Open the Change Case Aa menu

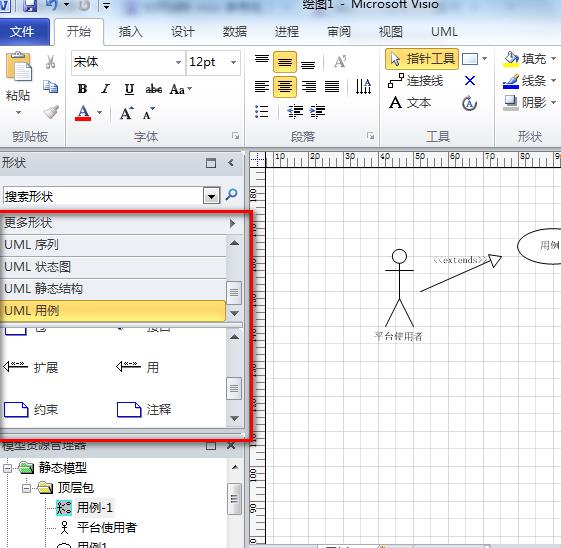pyautogui.click(x=181, y=89)
